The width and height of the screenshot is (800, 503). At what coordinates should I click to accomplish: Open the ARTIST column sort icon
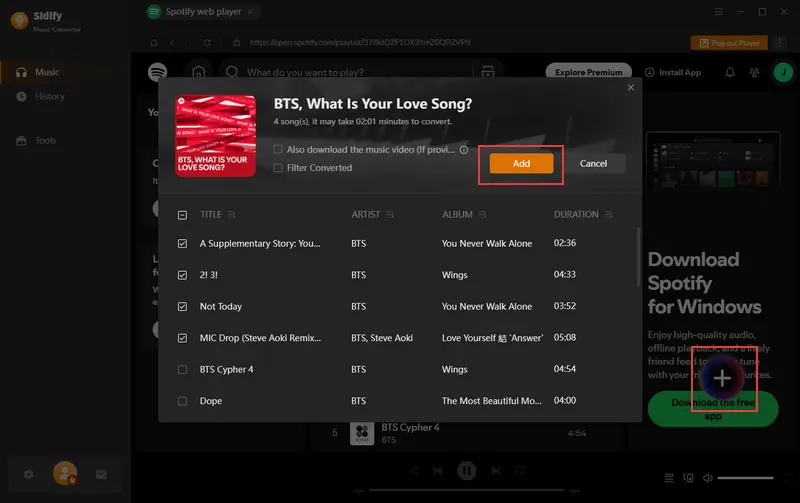click(390, 214)
